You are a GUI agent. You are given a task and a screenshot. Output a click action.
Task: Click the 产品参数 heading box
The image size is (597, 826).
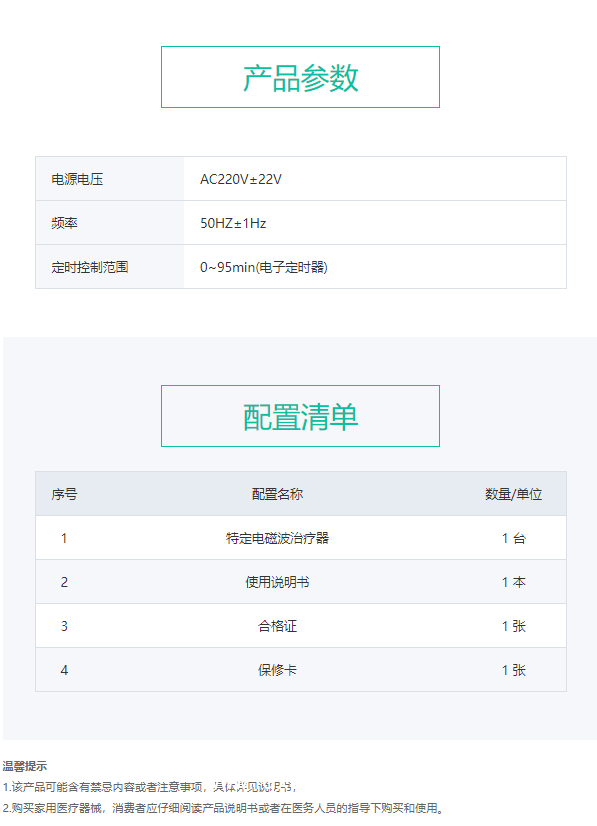tap(300, 77)
